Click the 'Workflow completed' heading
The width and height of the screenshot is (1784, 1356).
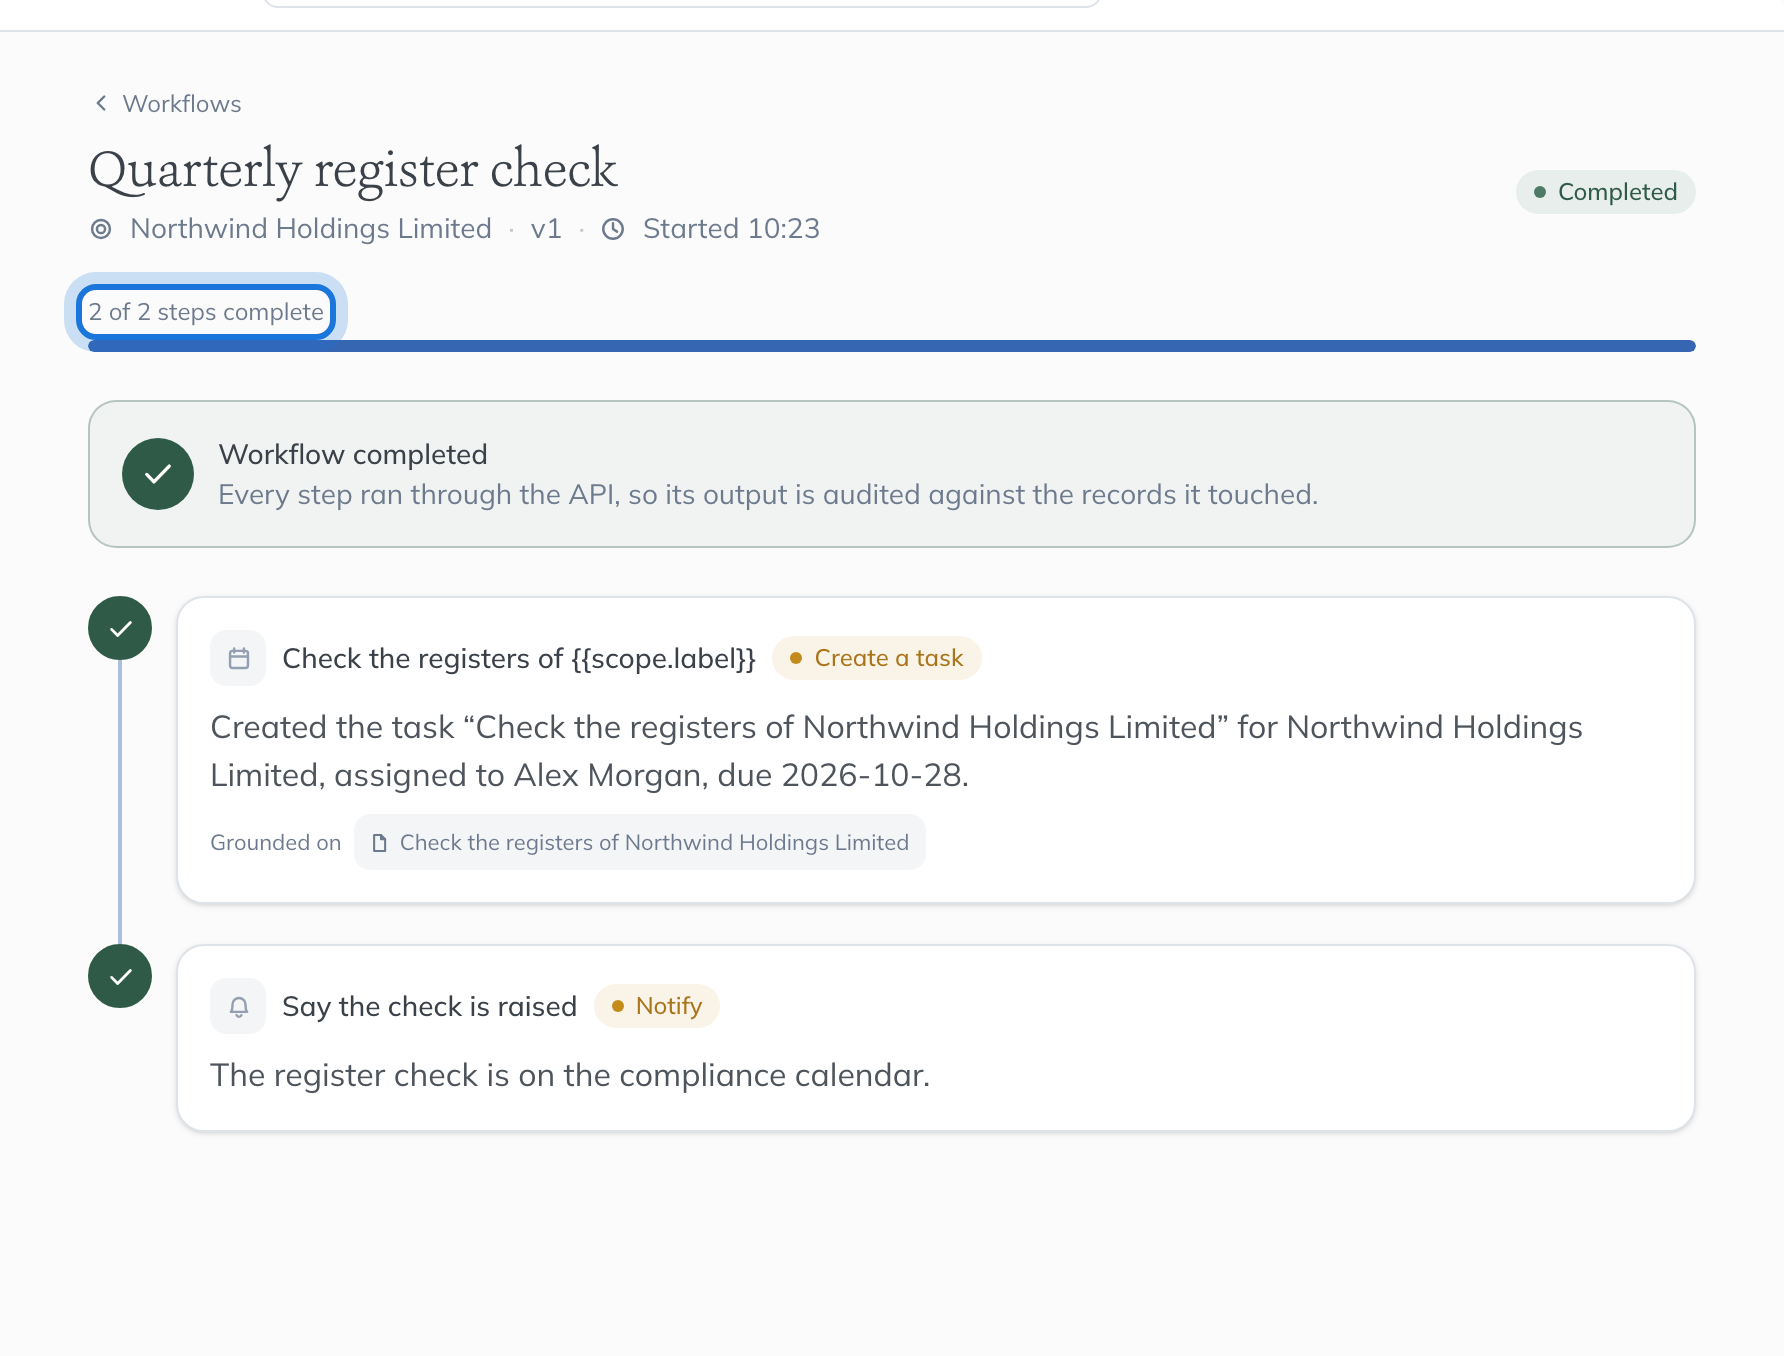pos(353,454)
